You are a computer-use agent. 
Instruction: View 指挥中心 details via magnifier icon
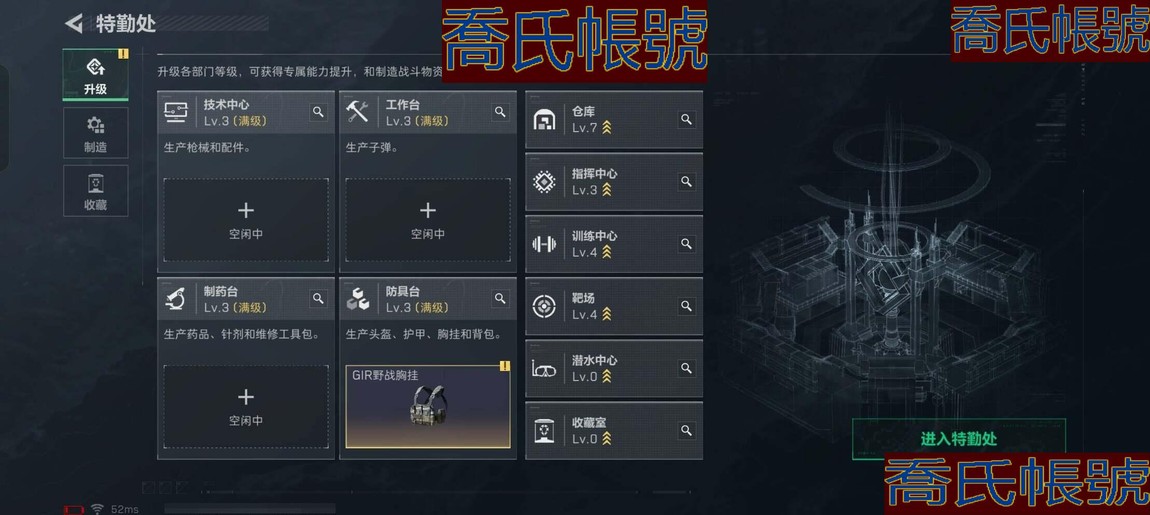click(x=686, y=181)
